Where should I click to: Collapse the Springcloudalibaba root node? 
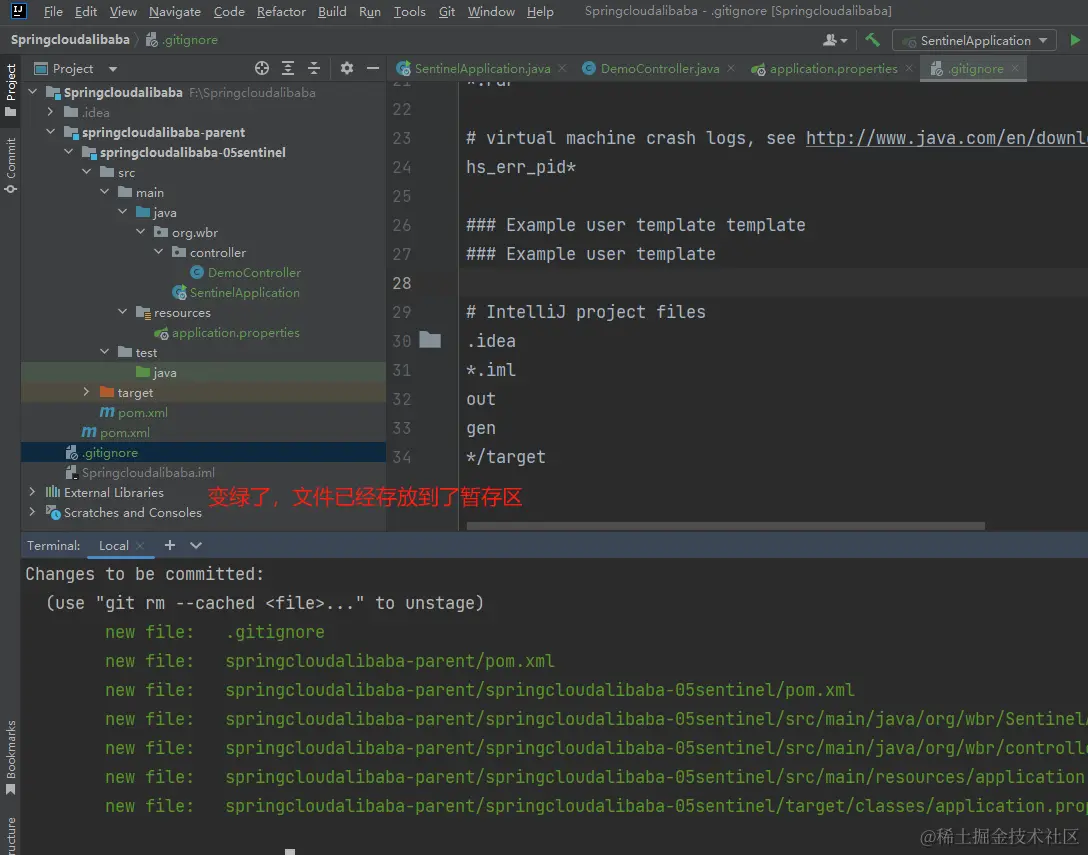tap(33, 92)
